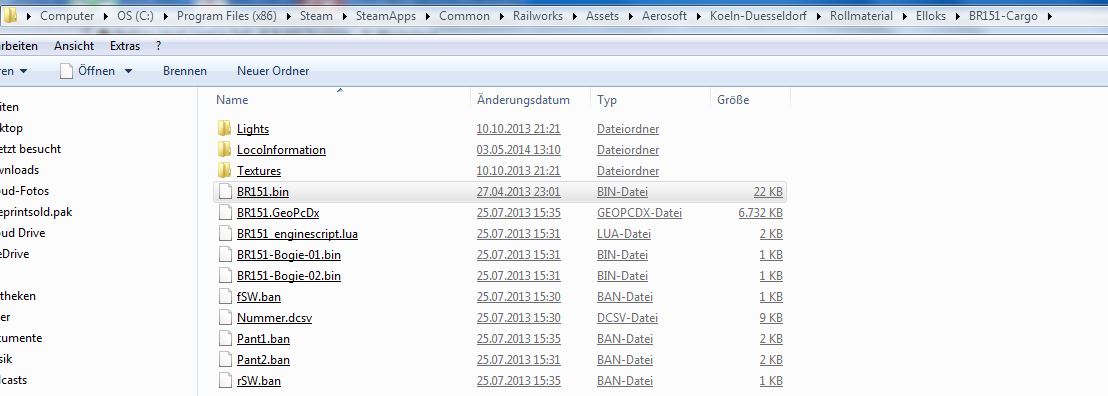Click the folder icon in the address bar
The height and width of the screenshot is (396, 1108).
click(10, 15)
